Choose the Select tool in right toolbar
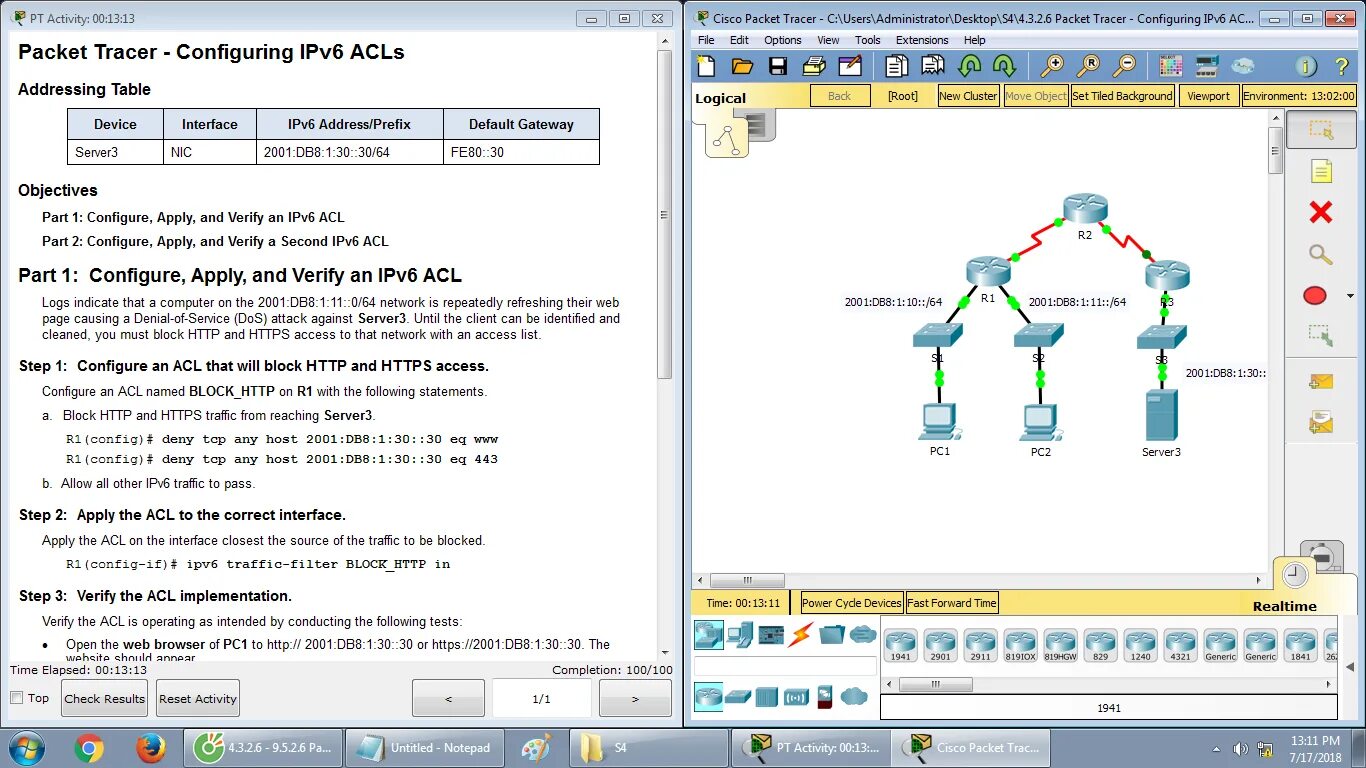This screenshot has width=1366, height=768. coord(1321,130)
